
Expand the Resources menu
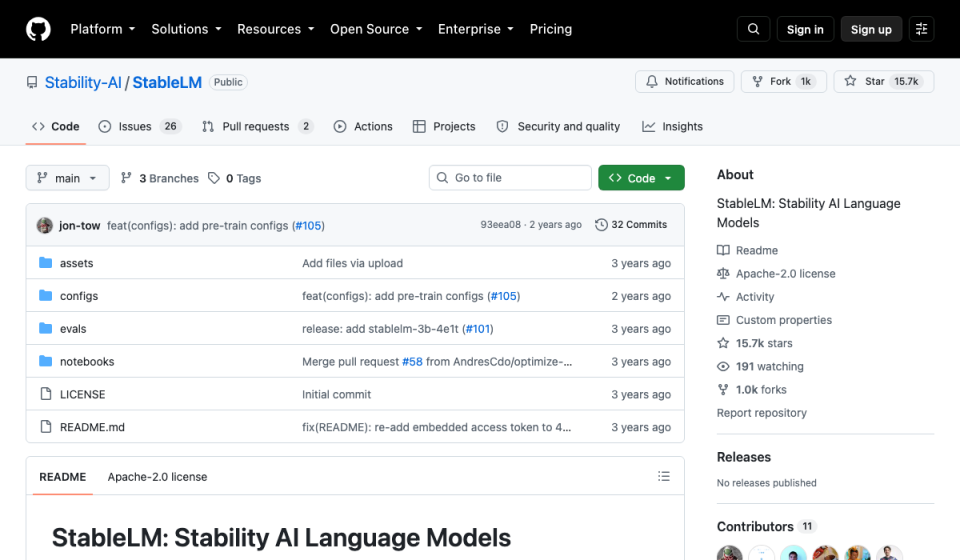[276, 29]
